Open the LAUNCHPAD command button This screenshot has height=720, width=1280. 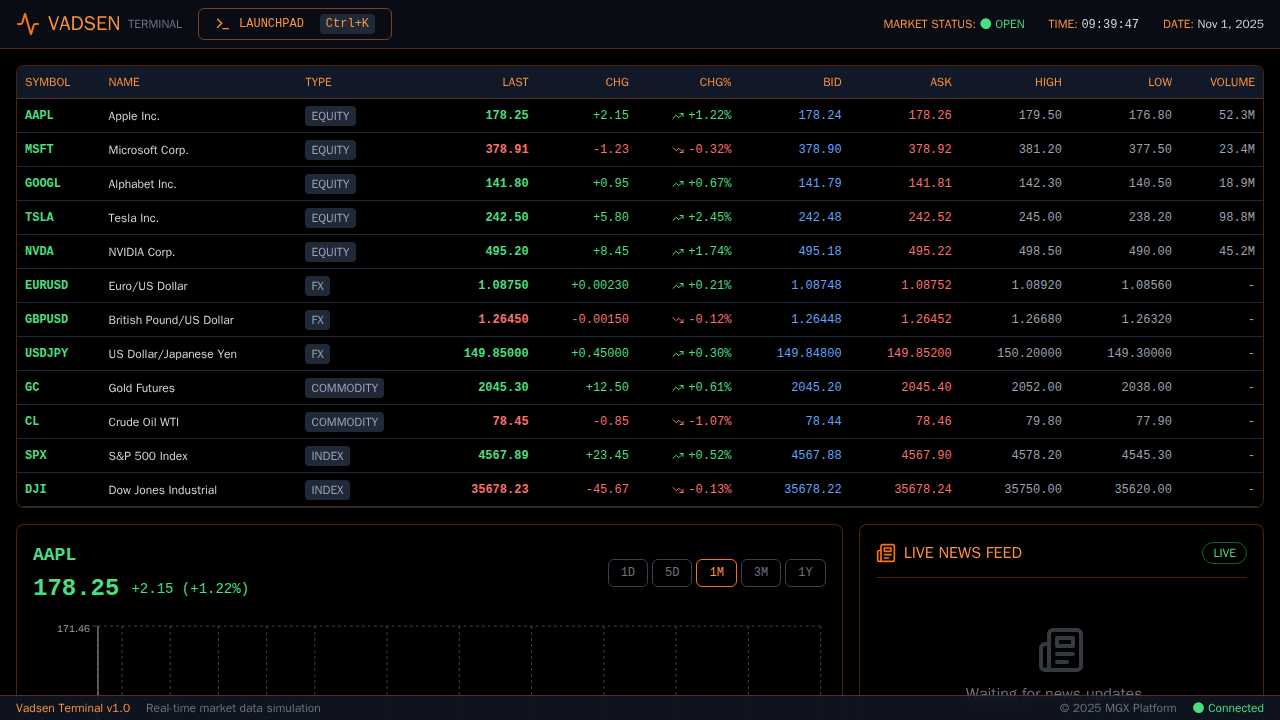(x=295, y=24)
